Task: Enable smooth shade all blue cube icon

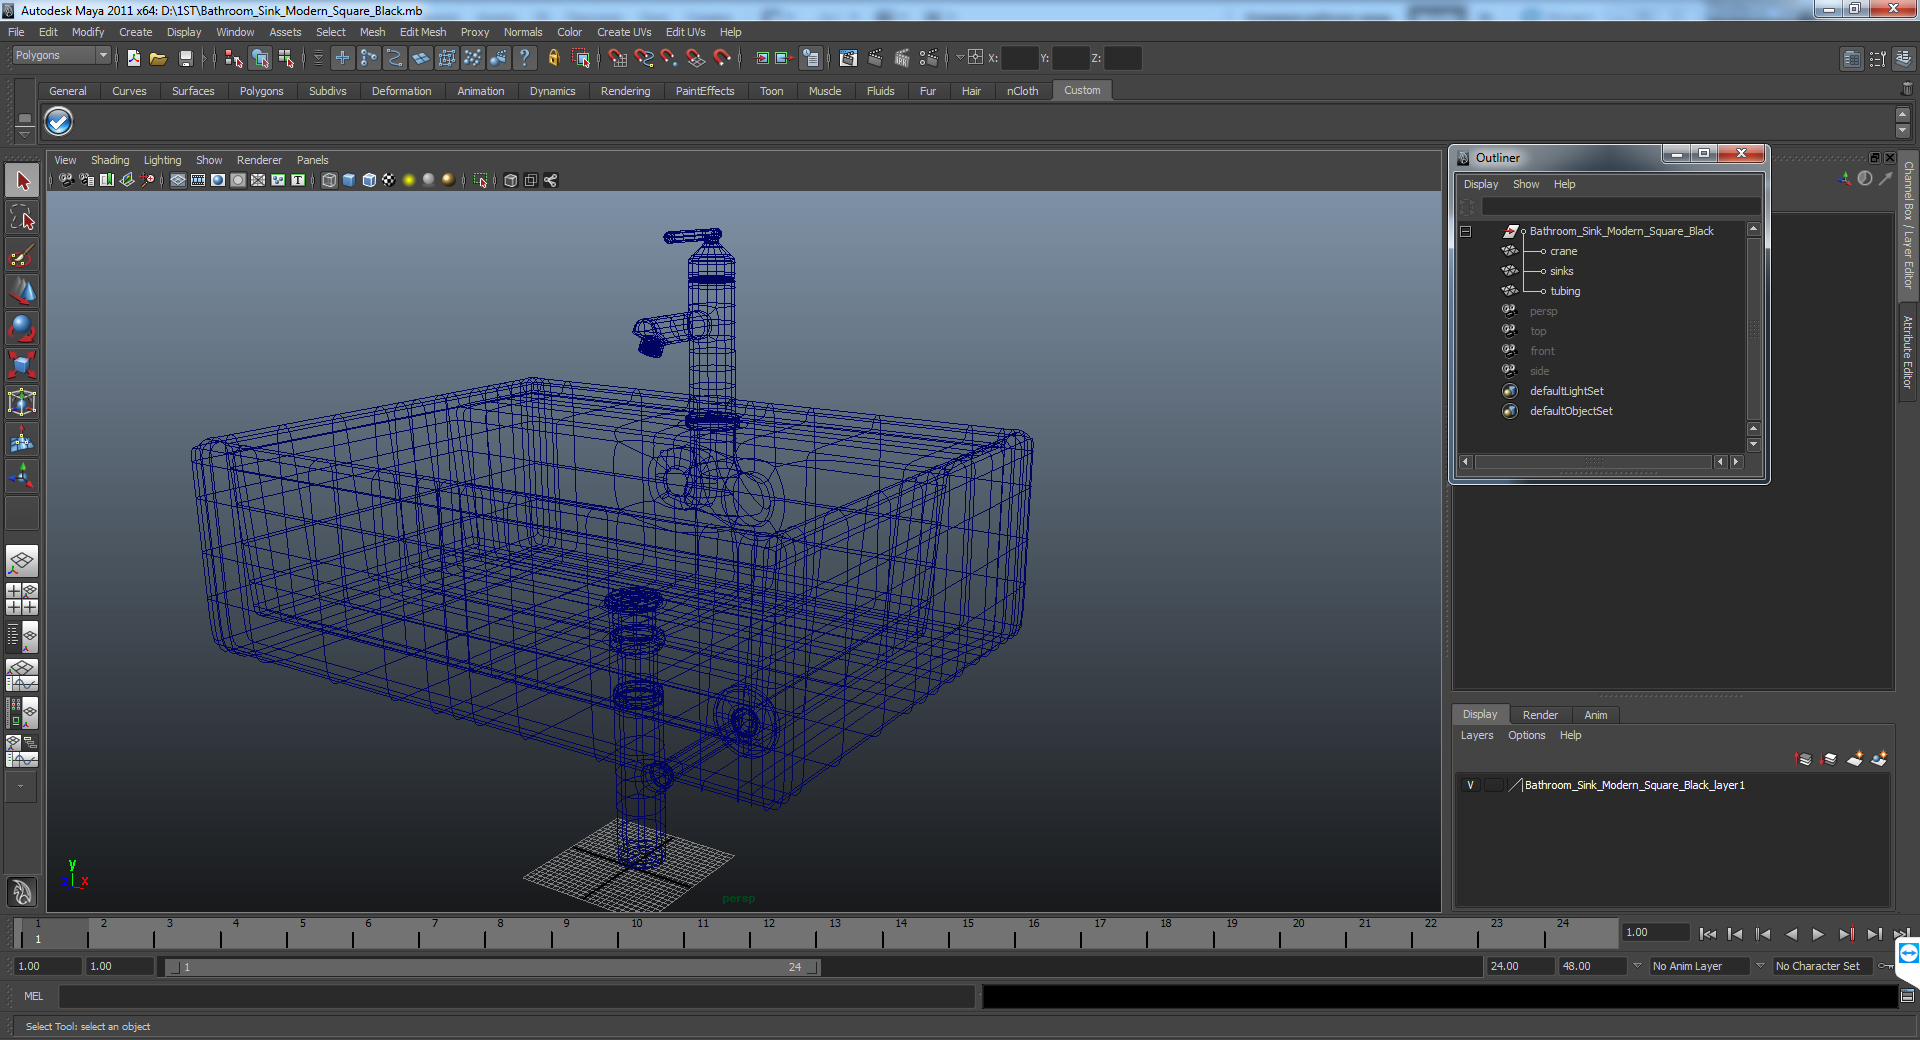Action: coord(349,180)
